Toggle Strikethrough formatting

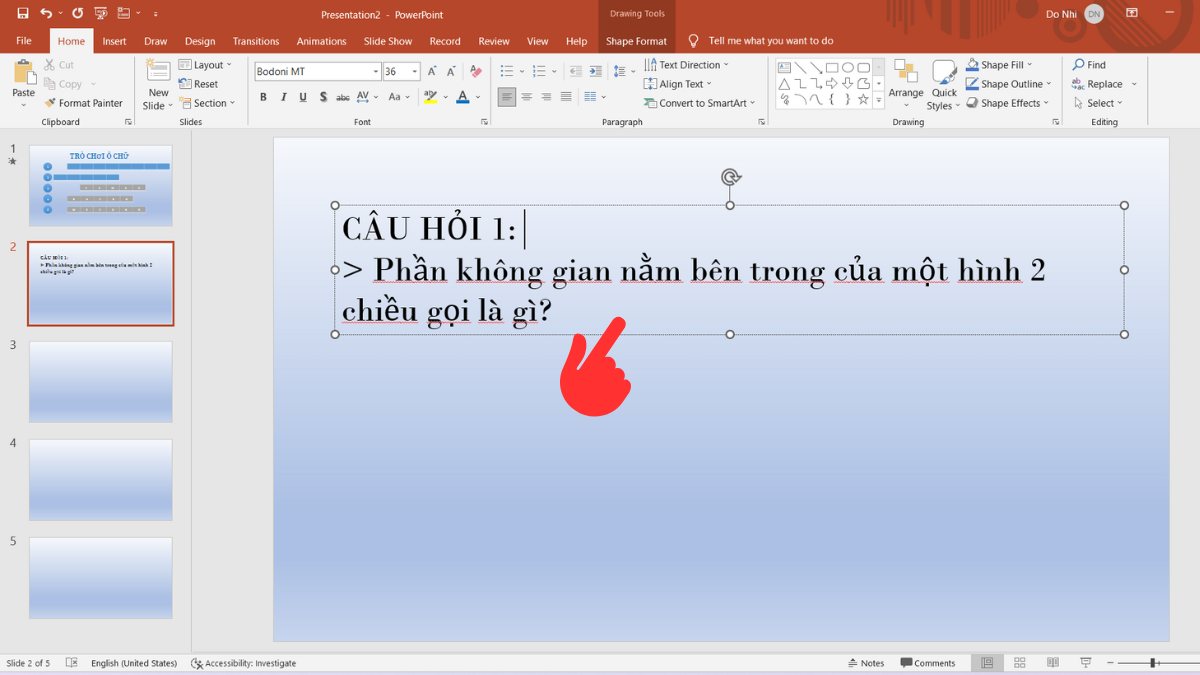[343, 97]
